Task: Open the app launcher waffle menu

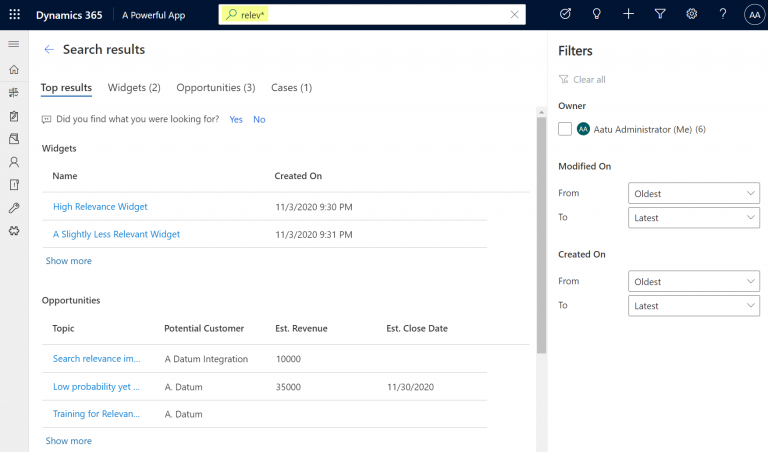Action: click(x=15, y=15)
